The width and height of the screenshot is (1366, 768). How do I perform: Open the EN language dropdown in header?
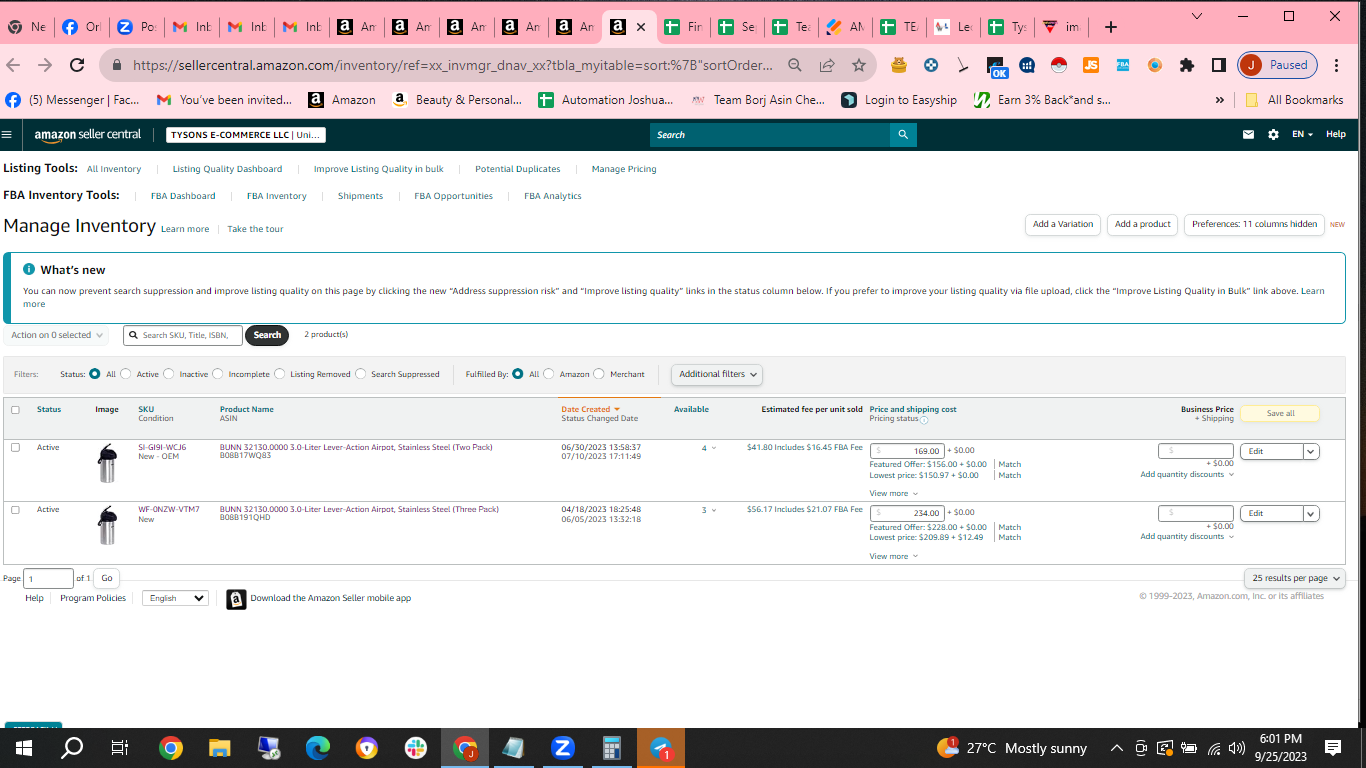(1302, 134)
